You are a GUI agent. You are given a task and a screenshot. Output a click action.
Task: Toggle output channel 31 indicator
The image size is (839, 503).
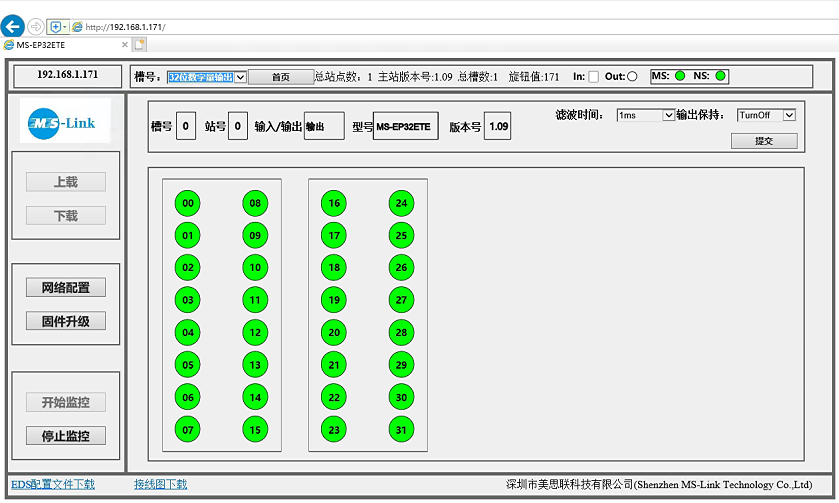(x=401, y=430)
